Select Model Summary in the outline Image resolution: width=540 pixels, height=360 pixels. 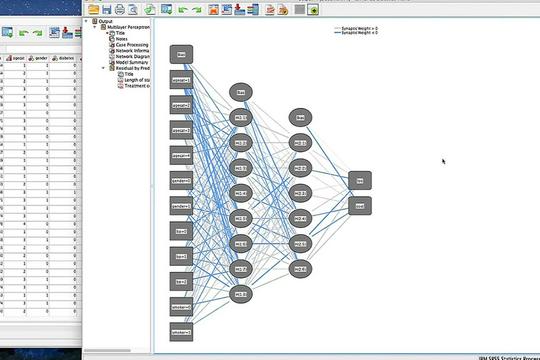pos(132,62)
